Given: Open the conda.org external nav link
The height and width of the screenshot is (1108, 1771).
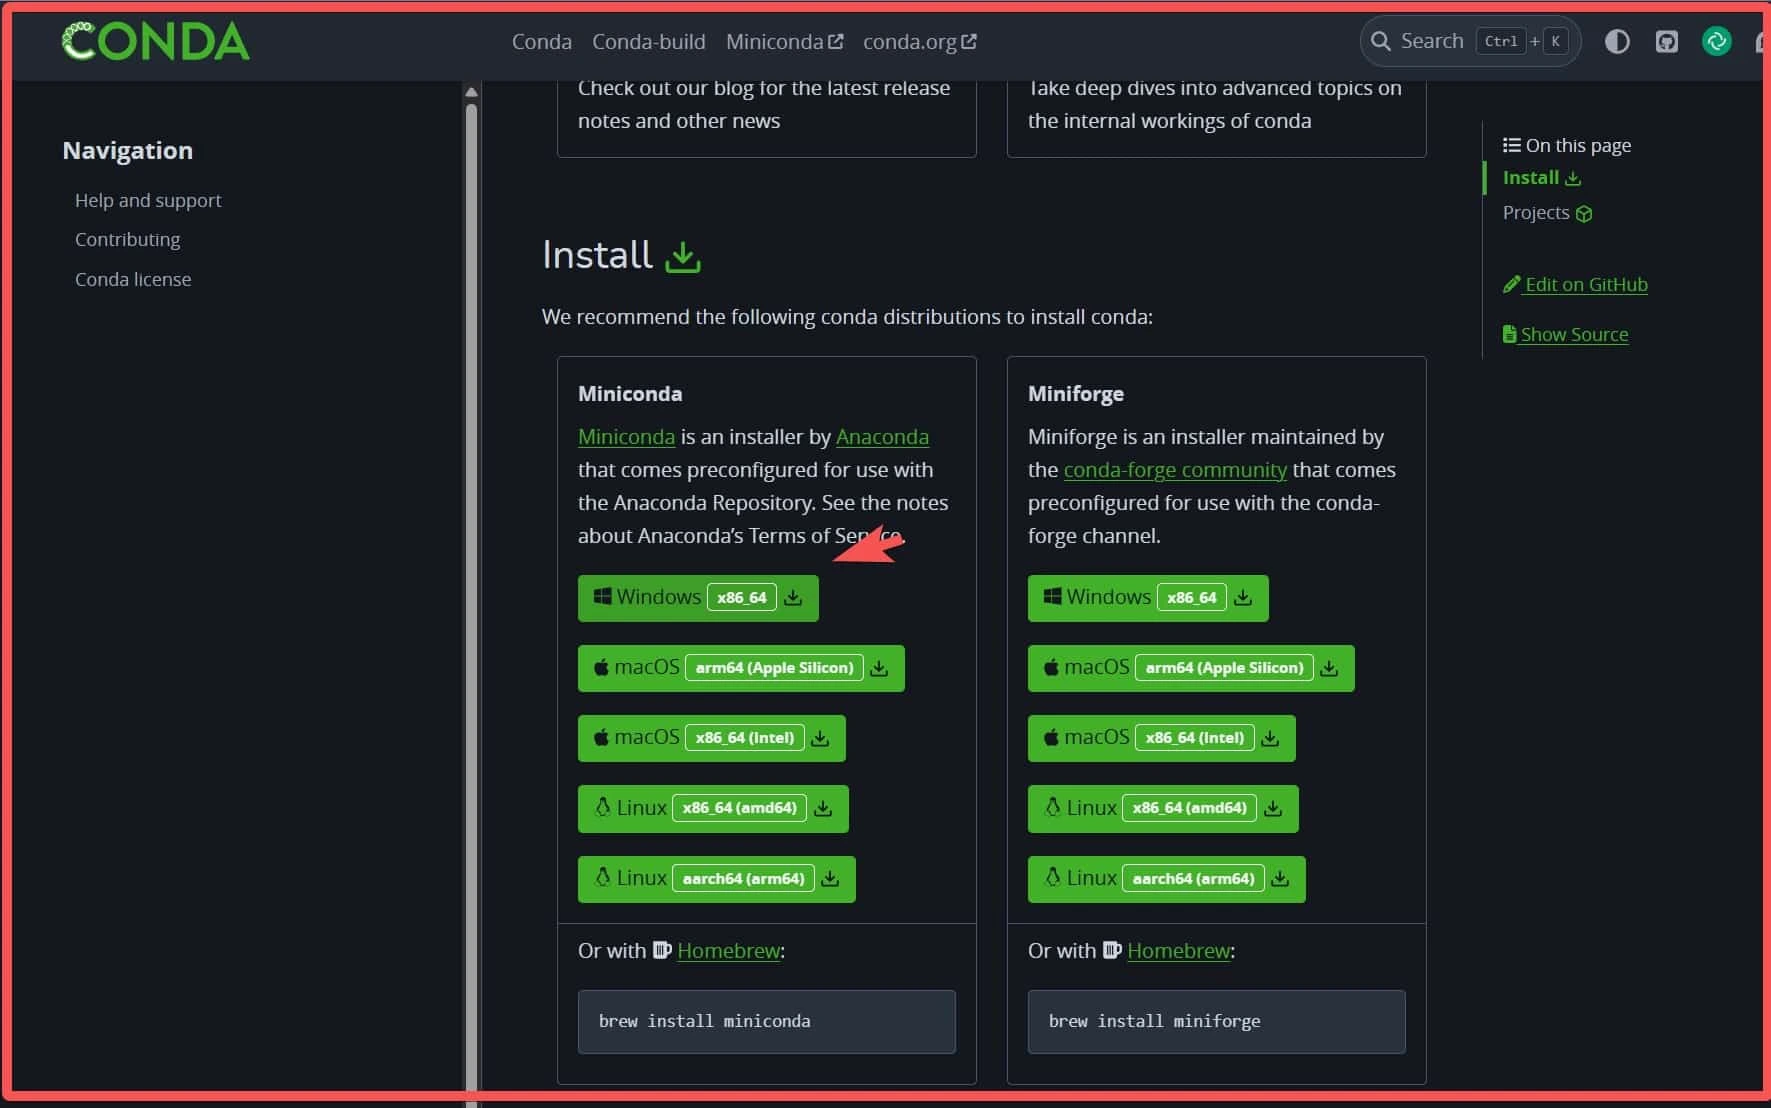Looking at the screenshot, I should tap(919, 41).
